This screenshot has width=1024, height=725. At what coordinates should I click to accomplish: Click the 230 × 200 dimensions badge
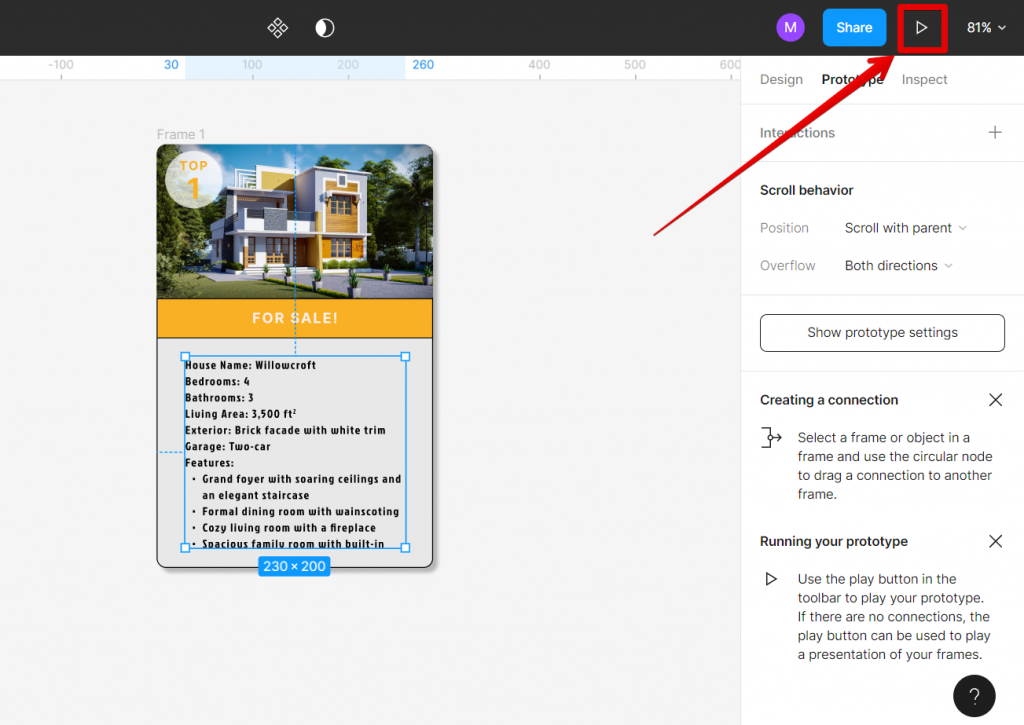(294, 565)
